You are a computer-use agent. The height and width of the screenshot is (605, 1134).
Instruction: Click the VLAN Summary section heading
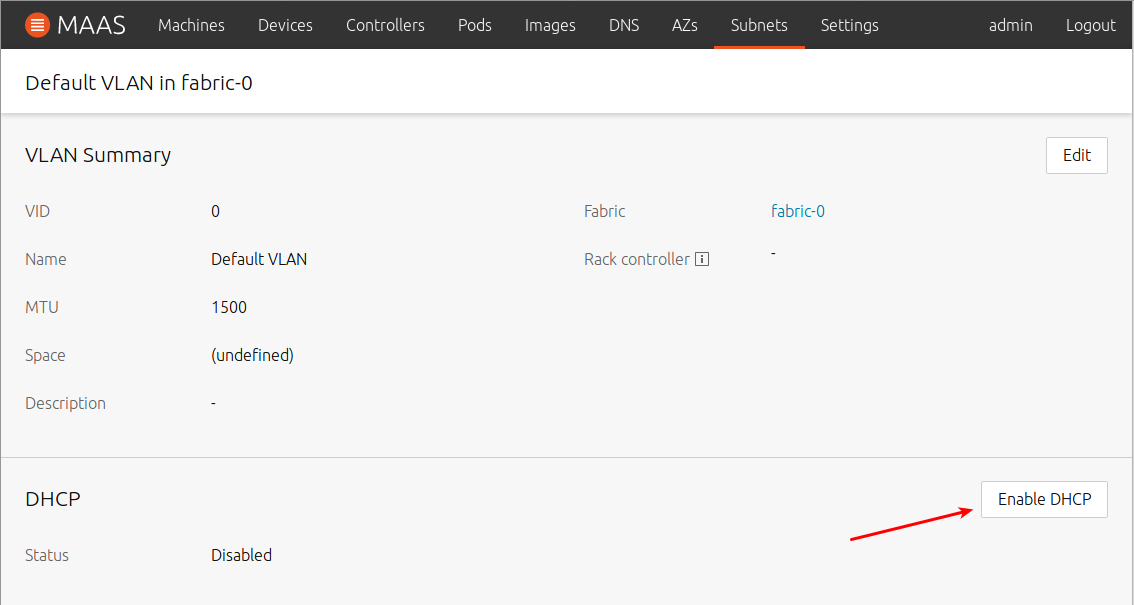(98, 155)
